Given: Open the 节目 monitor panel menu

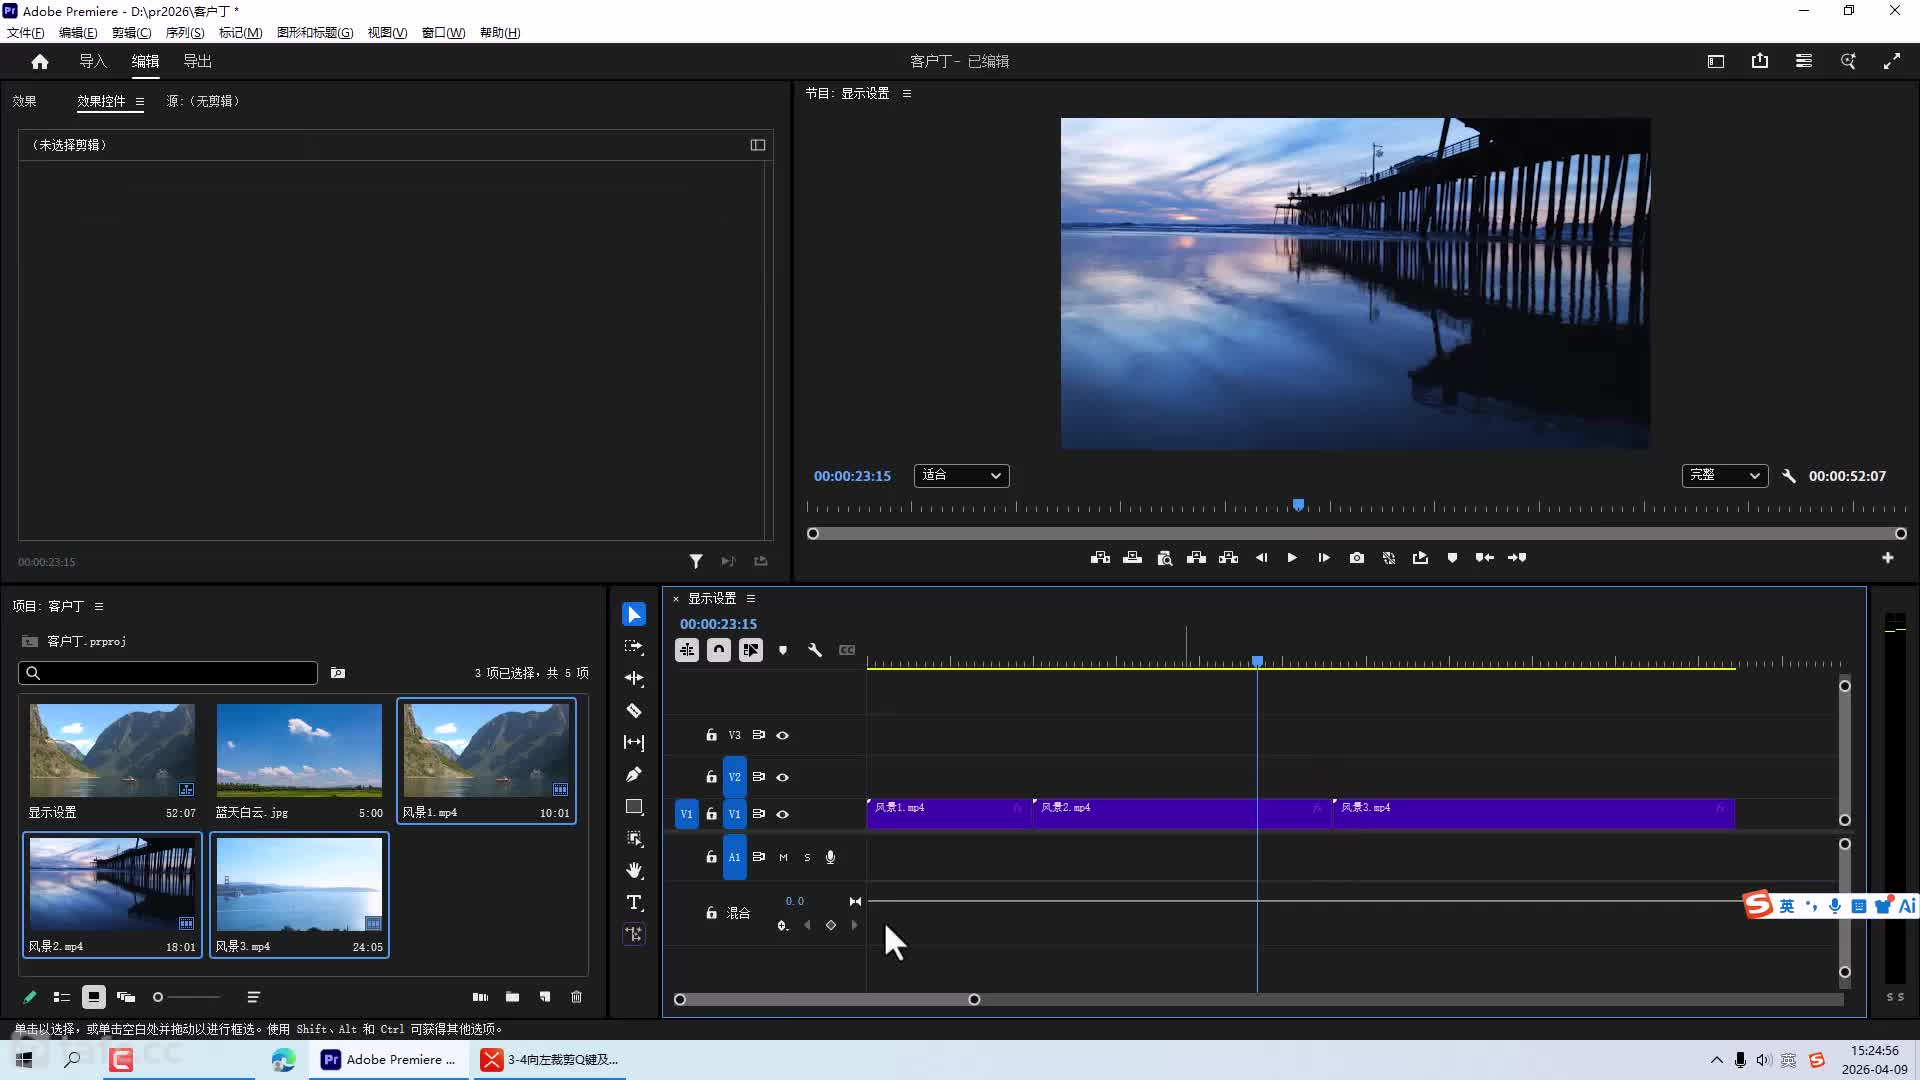Looking at the screenshot, I should point(907,93).
